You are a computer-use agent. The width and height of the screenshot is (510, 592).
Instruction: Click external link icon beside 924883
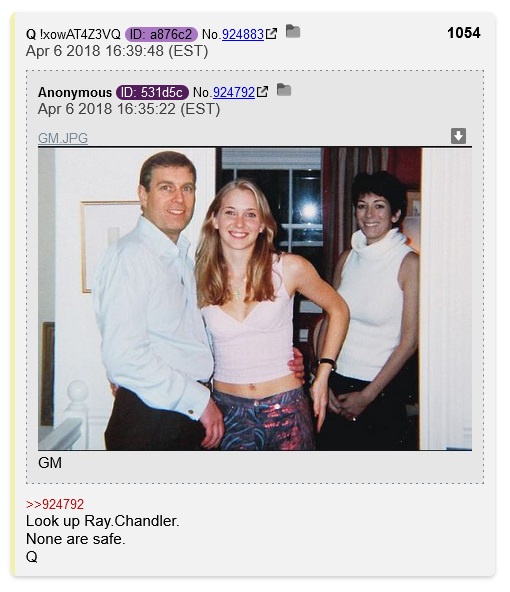click(x=271, y=34)
